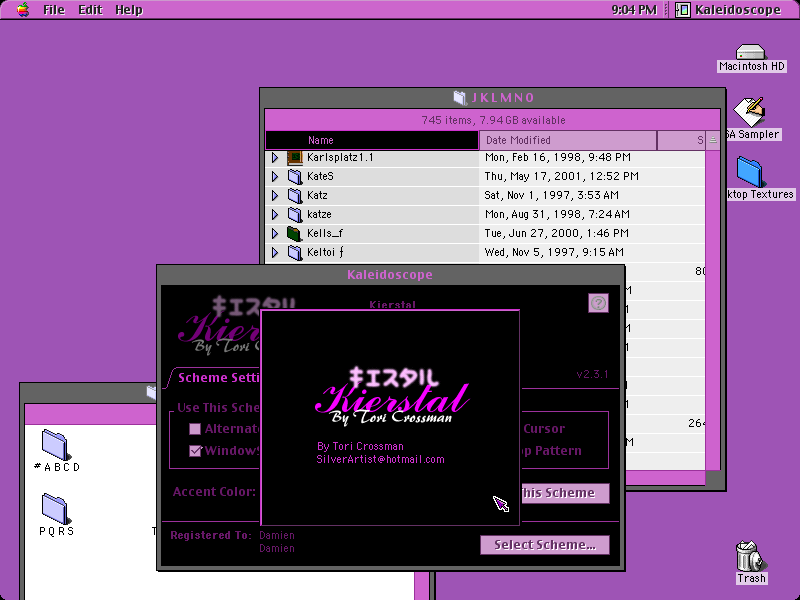Click the green Kells_f item icon
This screenshot has height=600, width=800.
pos(295,234)
